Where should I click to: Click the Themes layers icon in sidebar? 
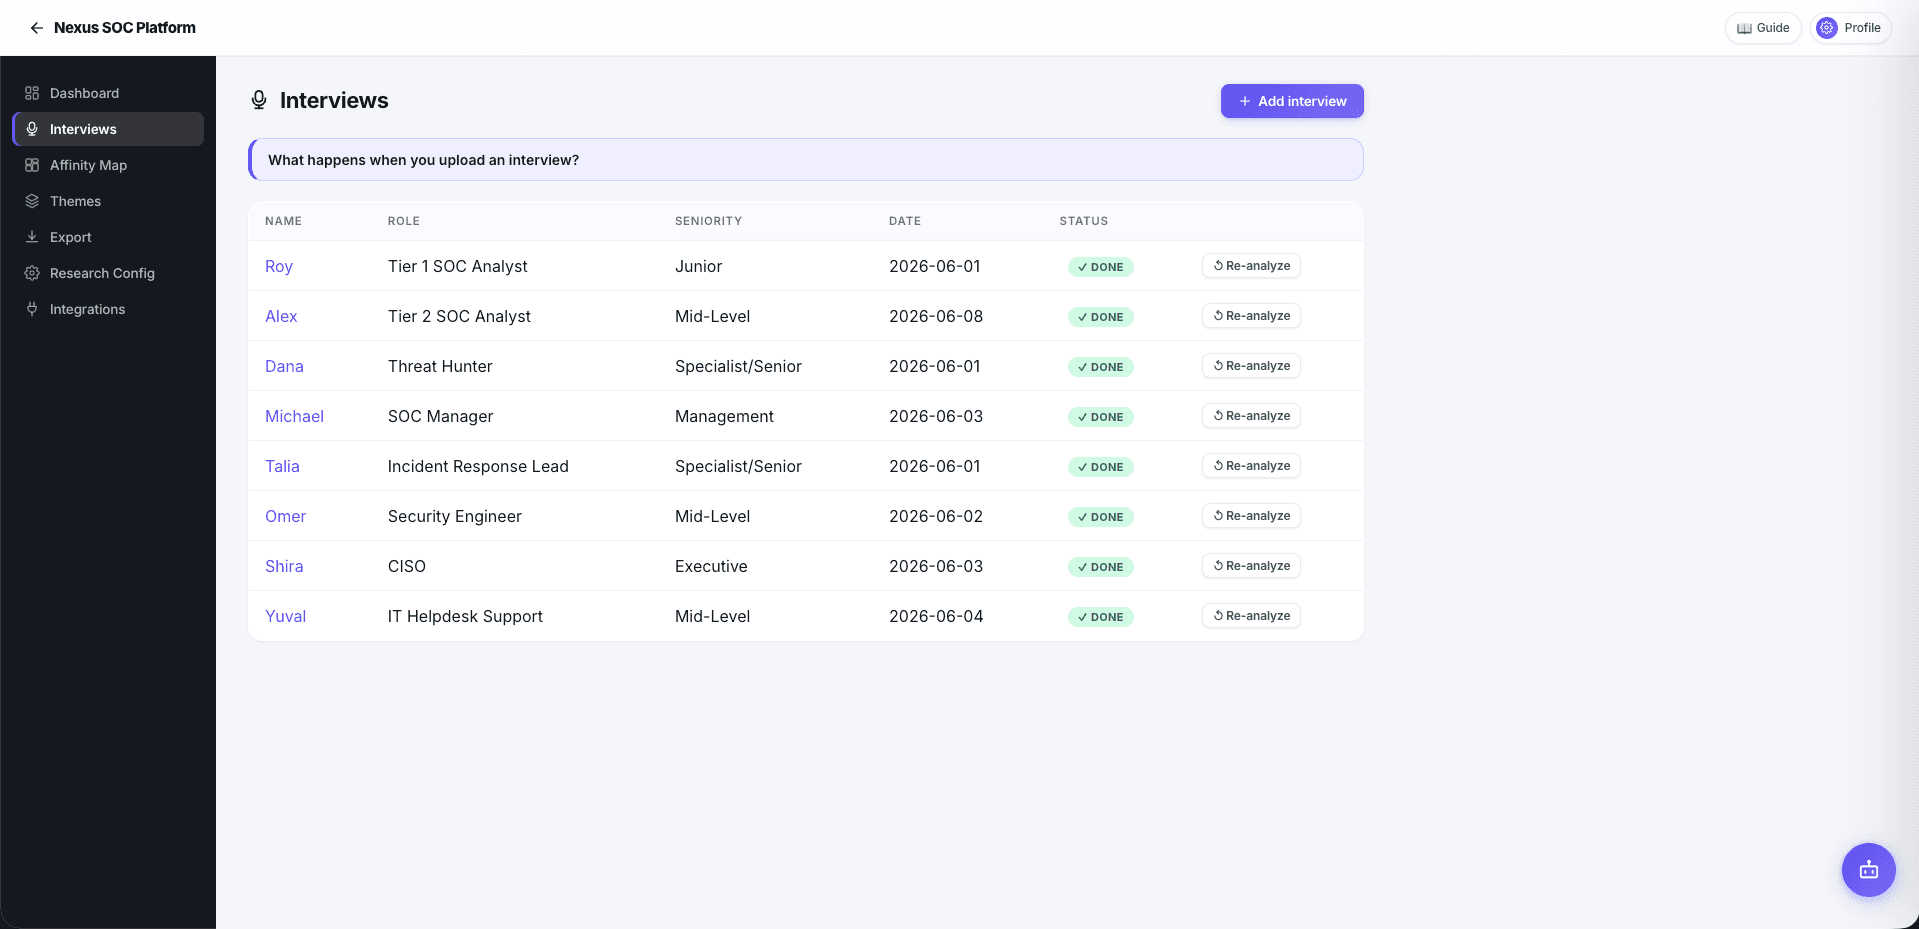pyautogui.click(x=32, y=201)
